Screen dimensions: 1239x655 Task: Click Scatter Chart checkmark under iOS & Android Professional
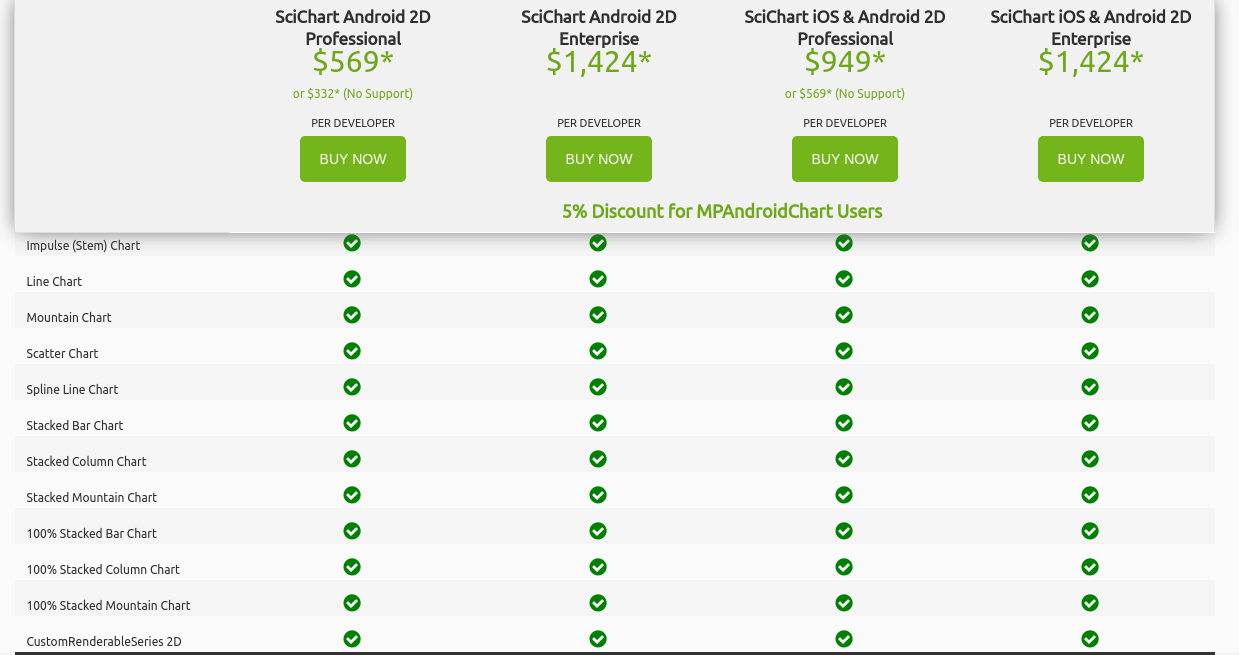pyautogui.click(x=844, y=351)
